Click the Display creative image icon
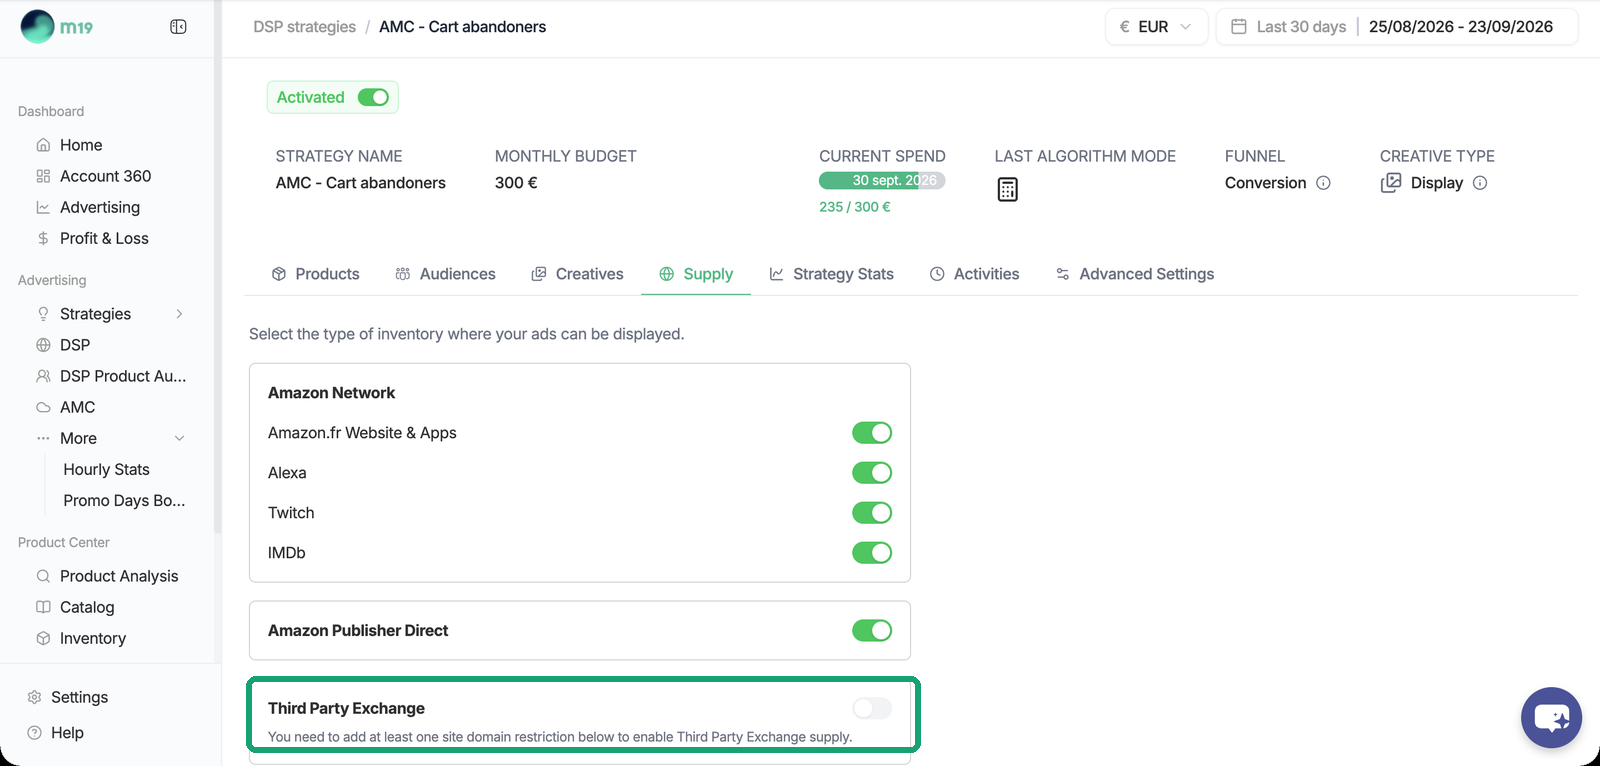This screenshot has width=1600, height=766. [1391, 183]
